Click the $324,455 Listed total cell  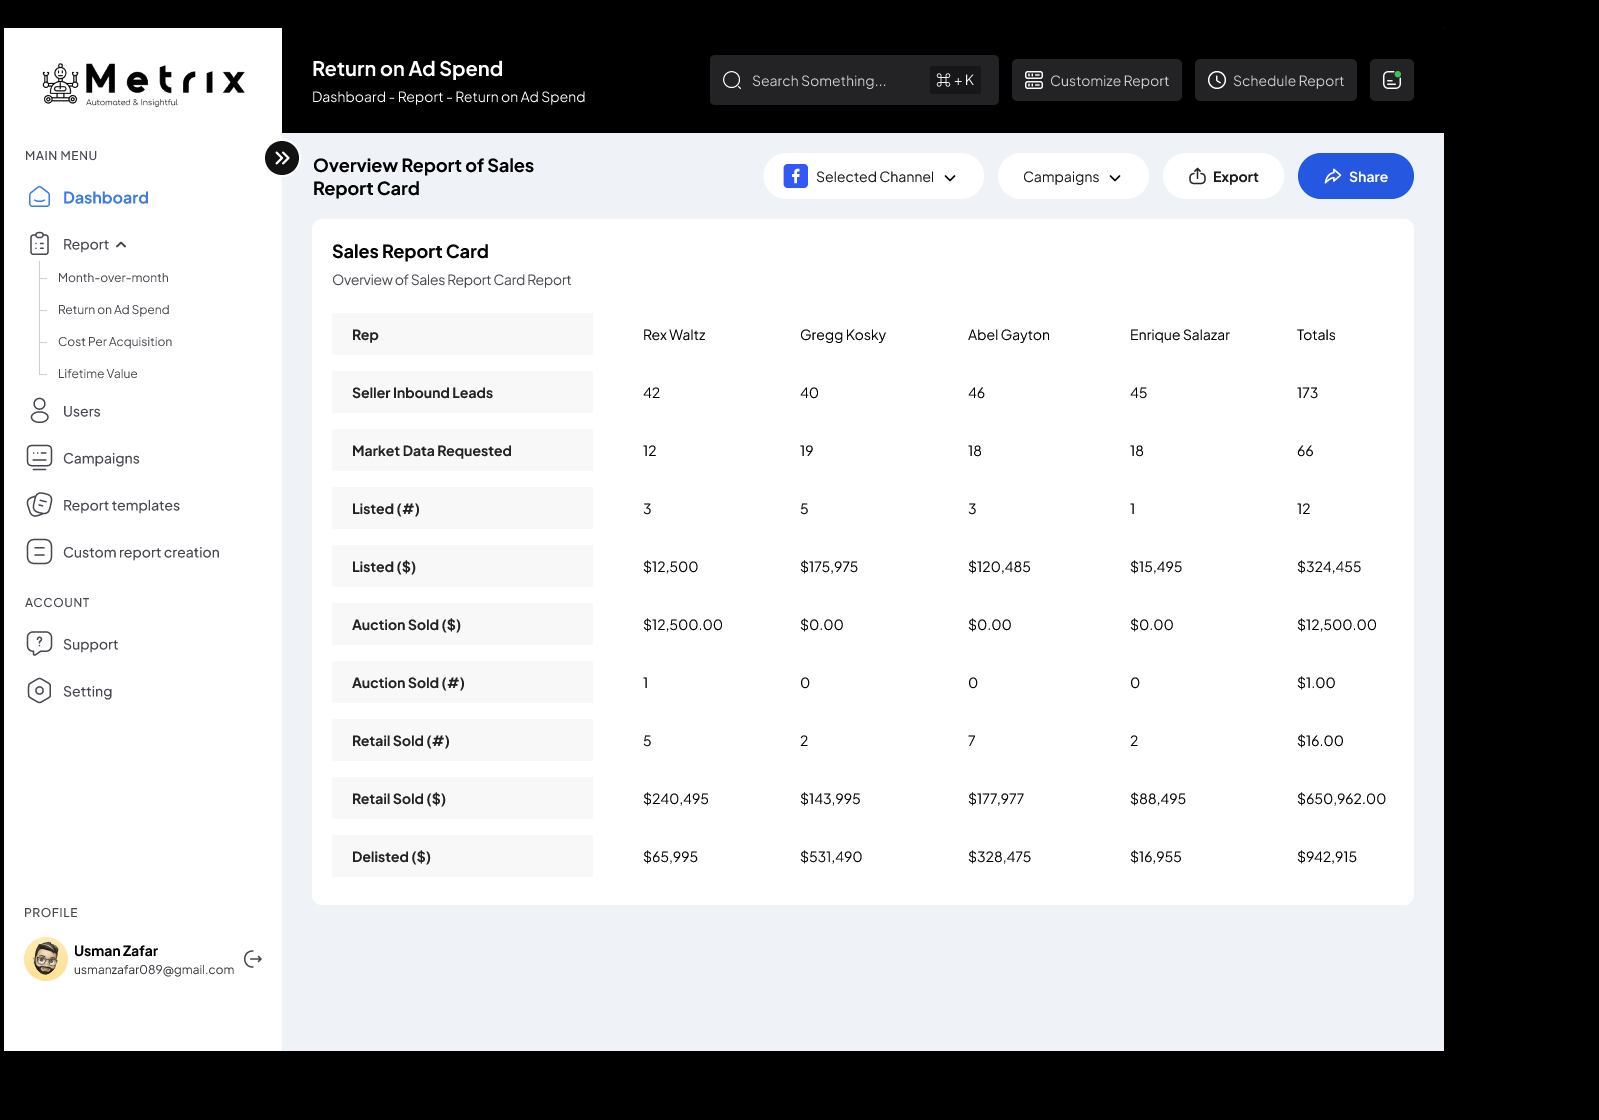click(x=1329, y=566)
